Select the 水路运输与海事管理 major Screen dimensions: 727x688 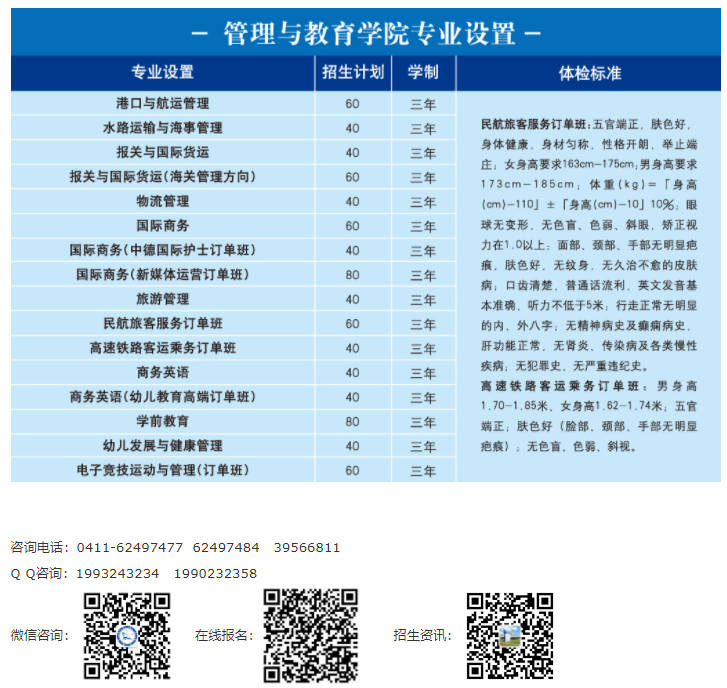tap(163, 128)
